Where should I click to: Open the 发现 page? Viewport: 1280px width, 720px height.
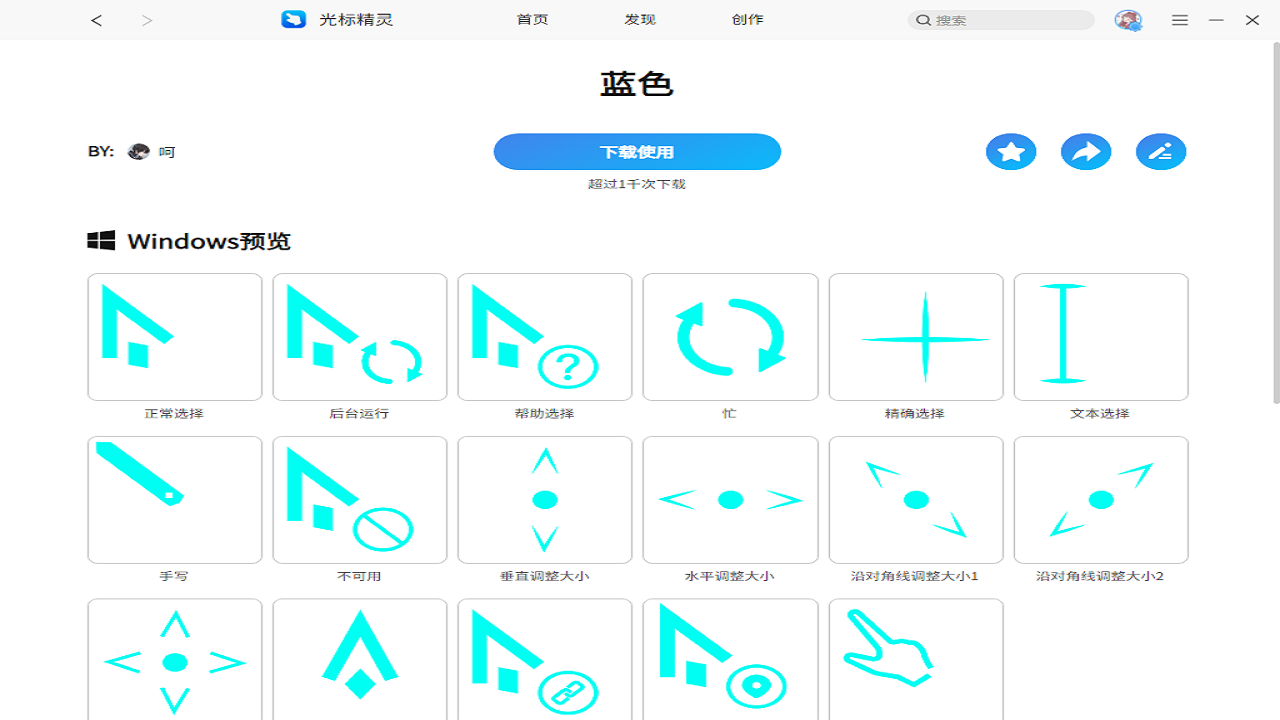tap(640, 19)
